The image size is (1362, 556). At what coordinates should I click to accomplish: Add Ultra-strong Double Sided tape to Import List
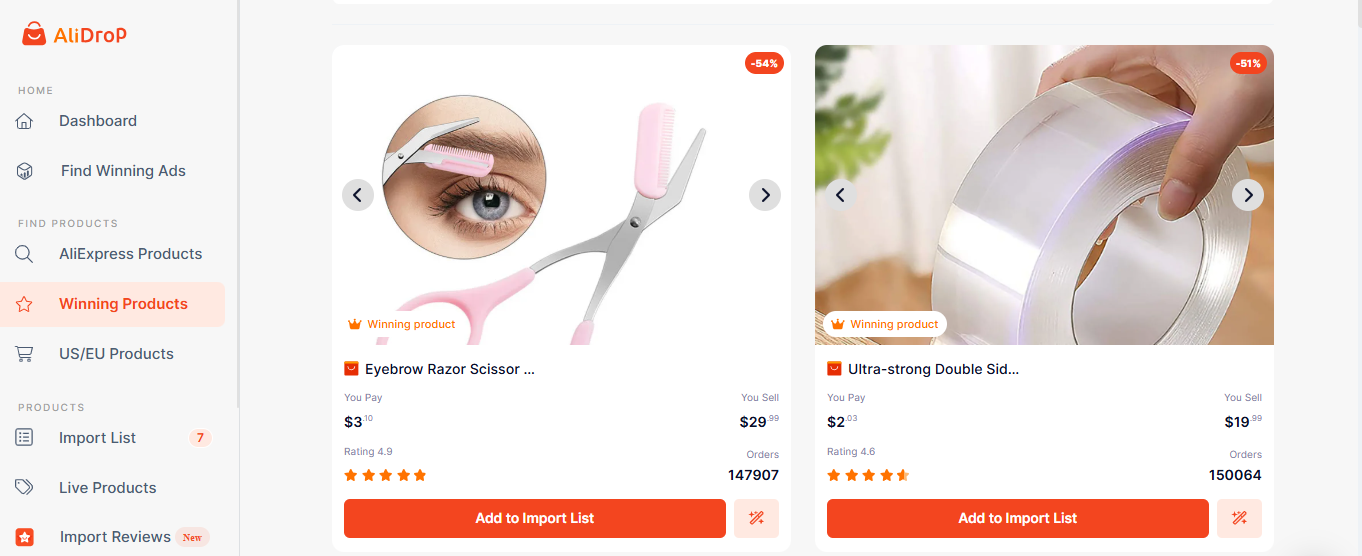(1018, 518)
